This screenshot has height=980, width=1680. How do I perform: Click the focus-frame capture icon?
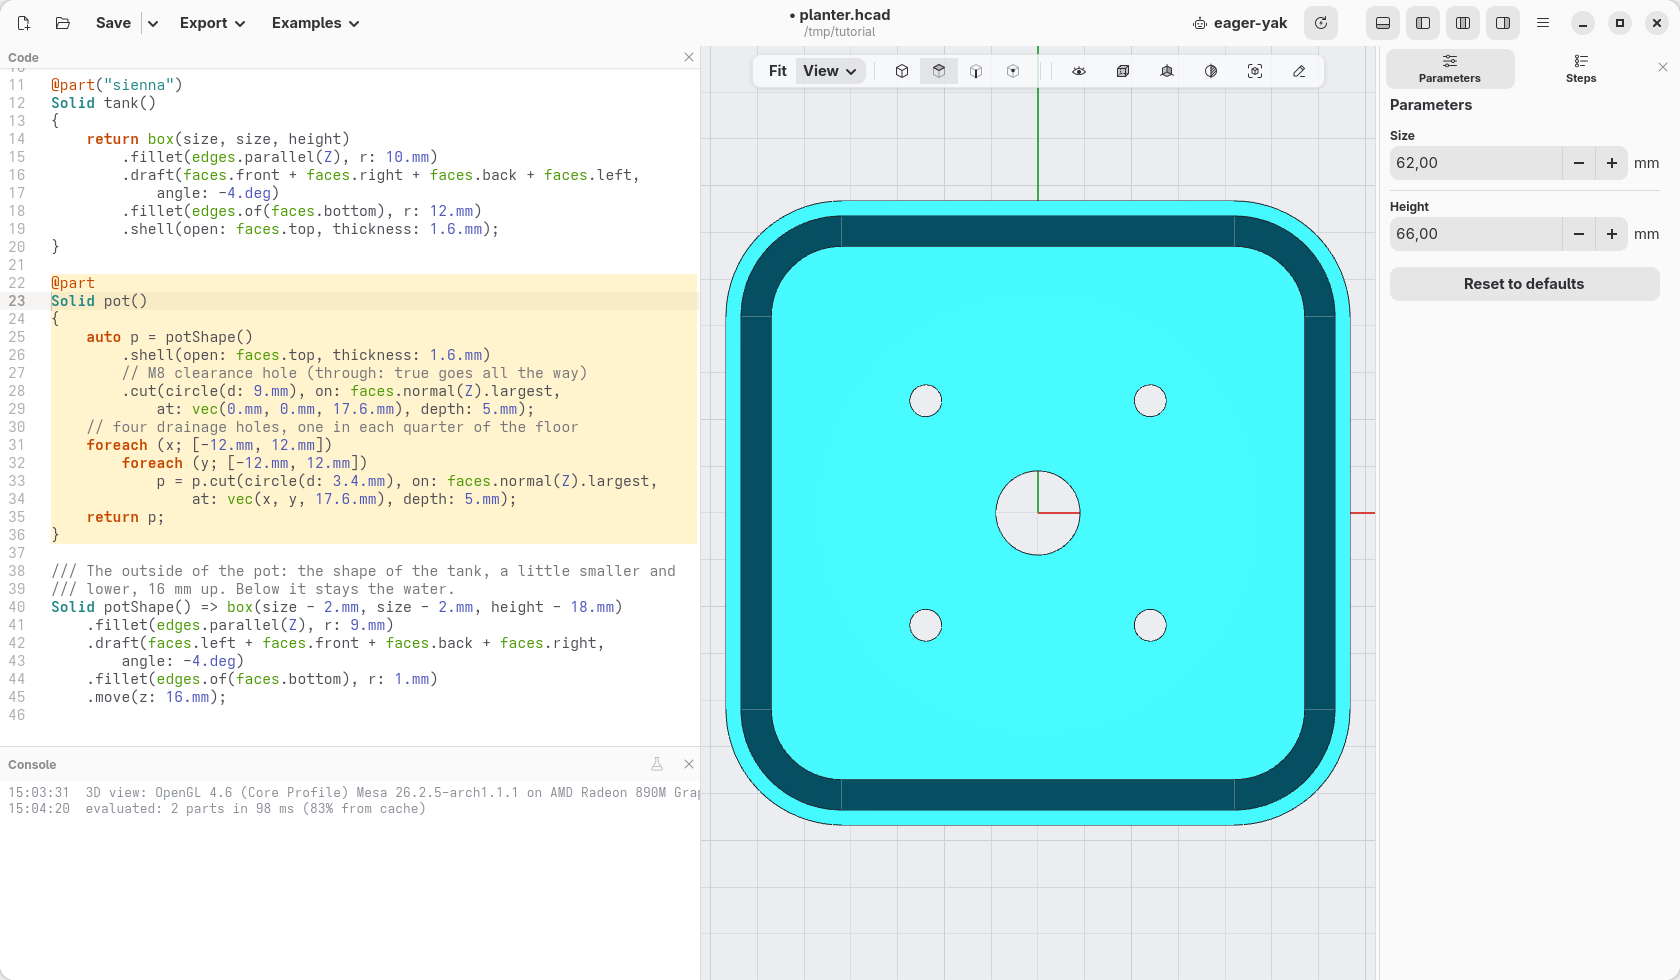(1255, 71)
